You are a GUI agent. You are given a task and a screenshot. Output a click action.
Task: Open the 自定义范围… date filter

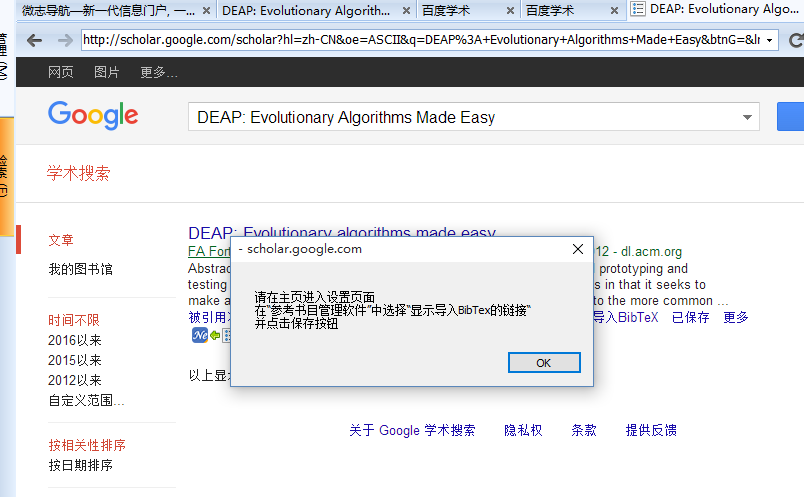87,401
